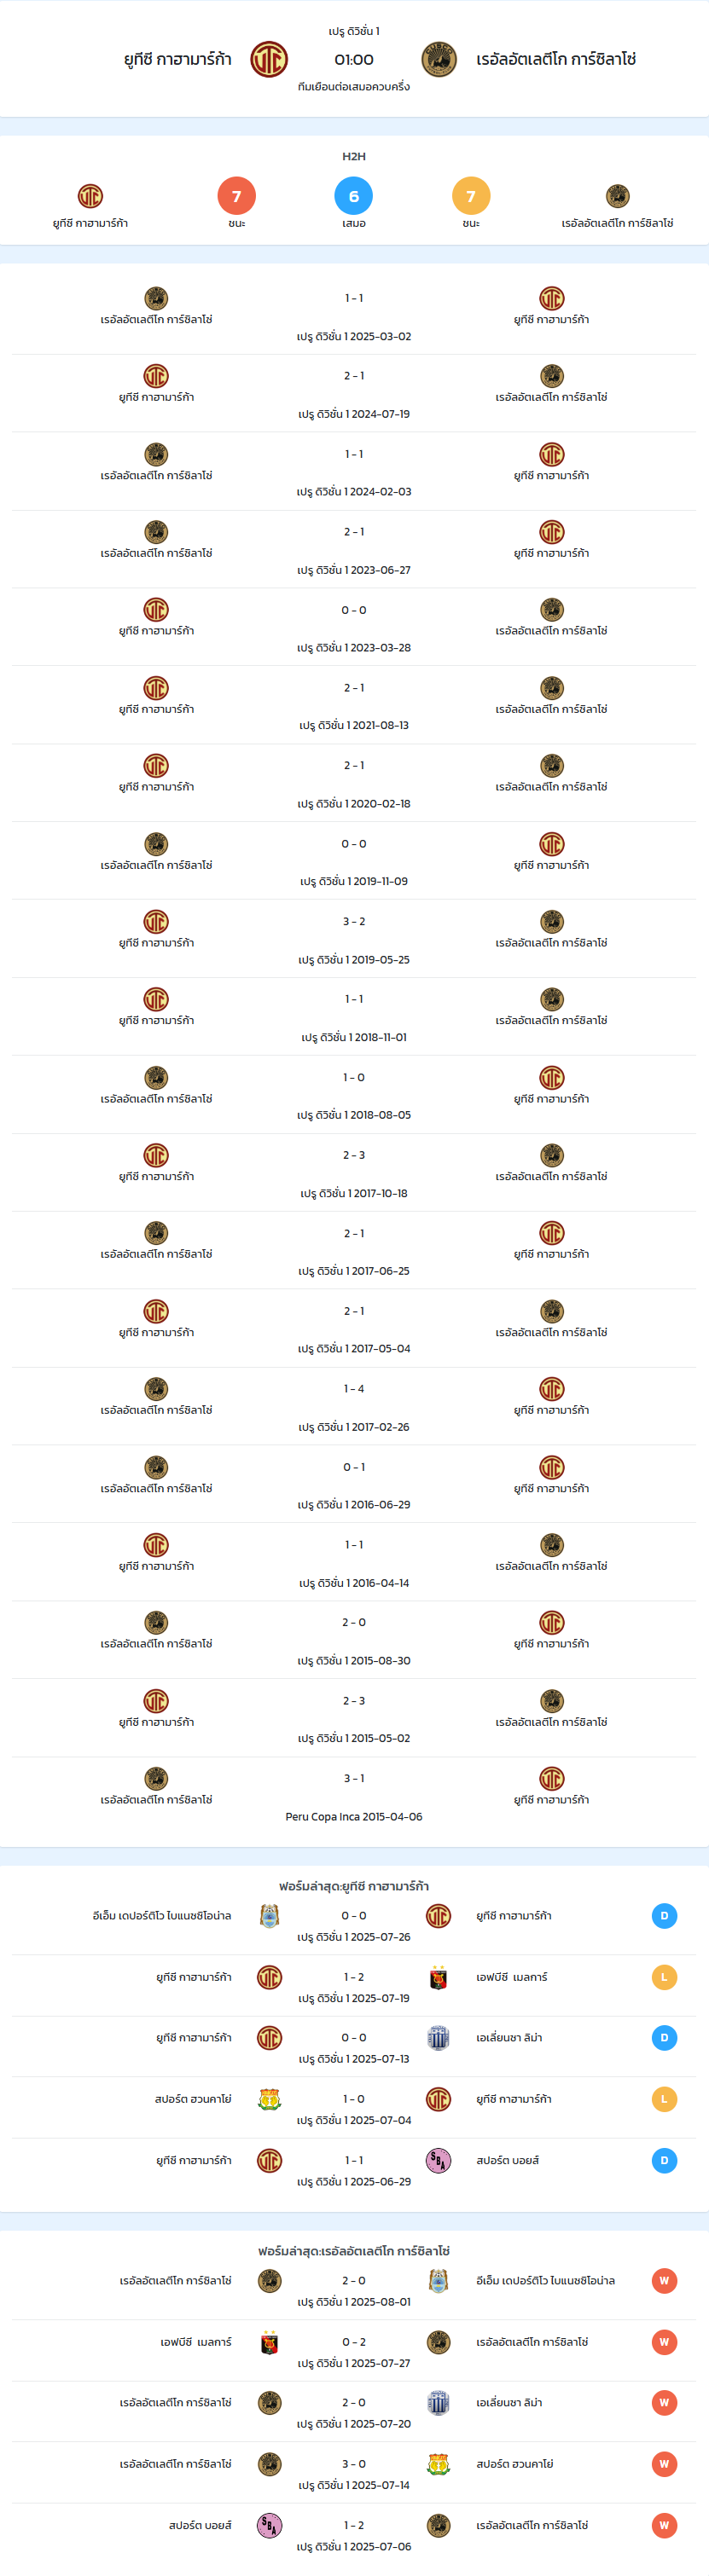Click the Sport Huancayo crest in the 1-0 match row
This screenshot has height=2576, width=709.
[x=269, y=2099]
